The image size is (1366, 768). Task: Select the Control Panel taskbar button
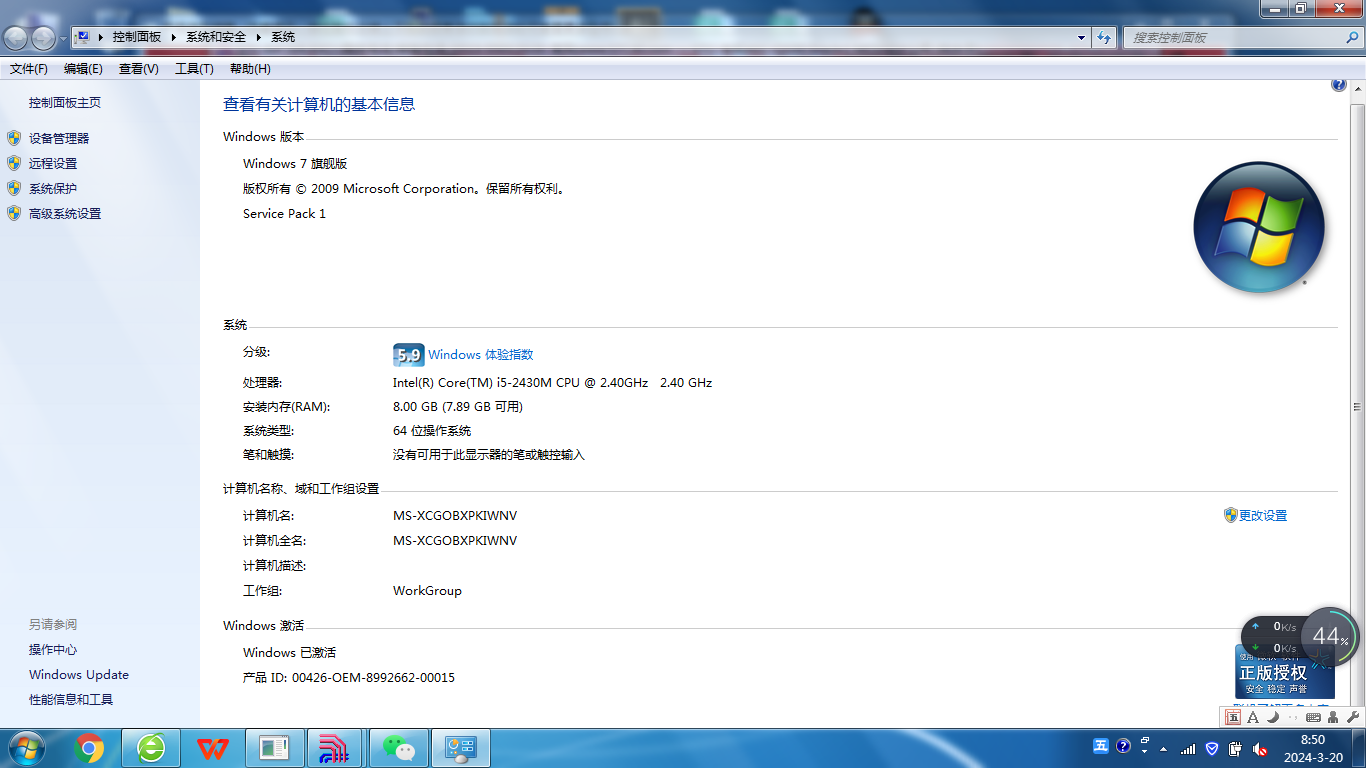coord(460,748)
